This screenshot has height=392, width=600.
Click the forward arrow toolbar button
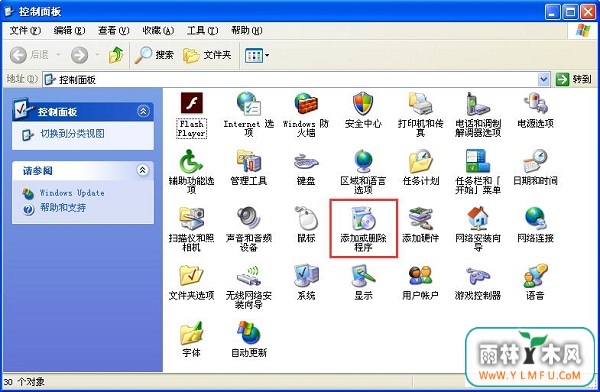pos(80,55)
